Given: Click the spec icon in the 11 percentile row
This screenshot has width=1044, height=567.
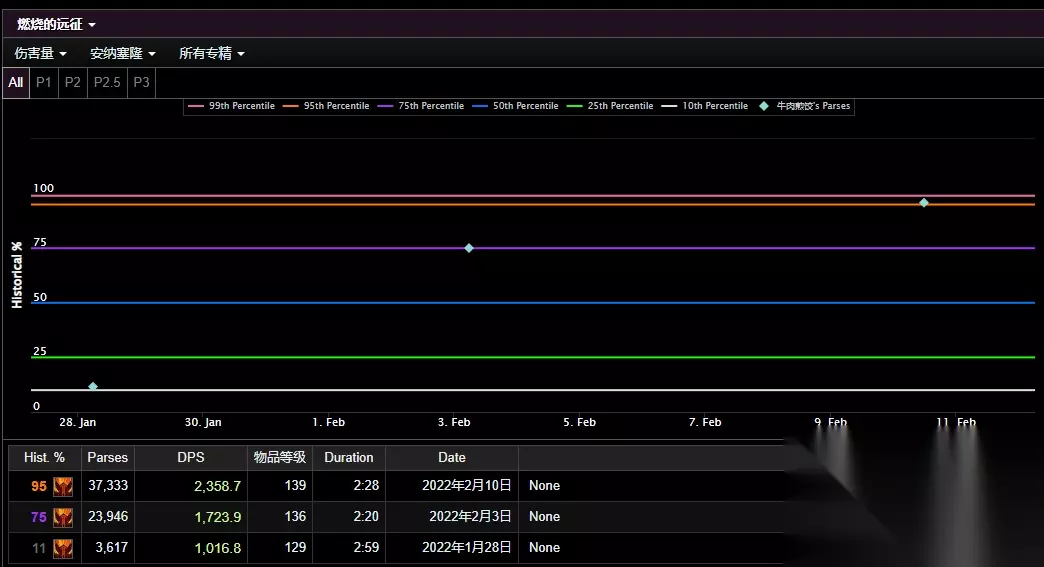Looking at the screenshot, I should click(x=63, y=549).
